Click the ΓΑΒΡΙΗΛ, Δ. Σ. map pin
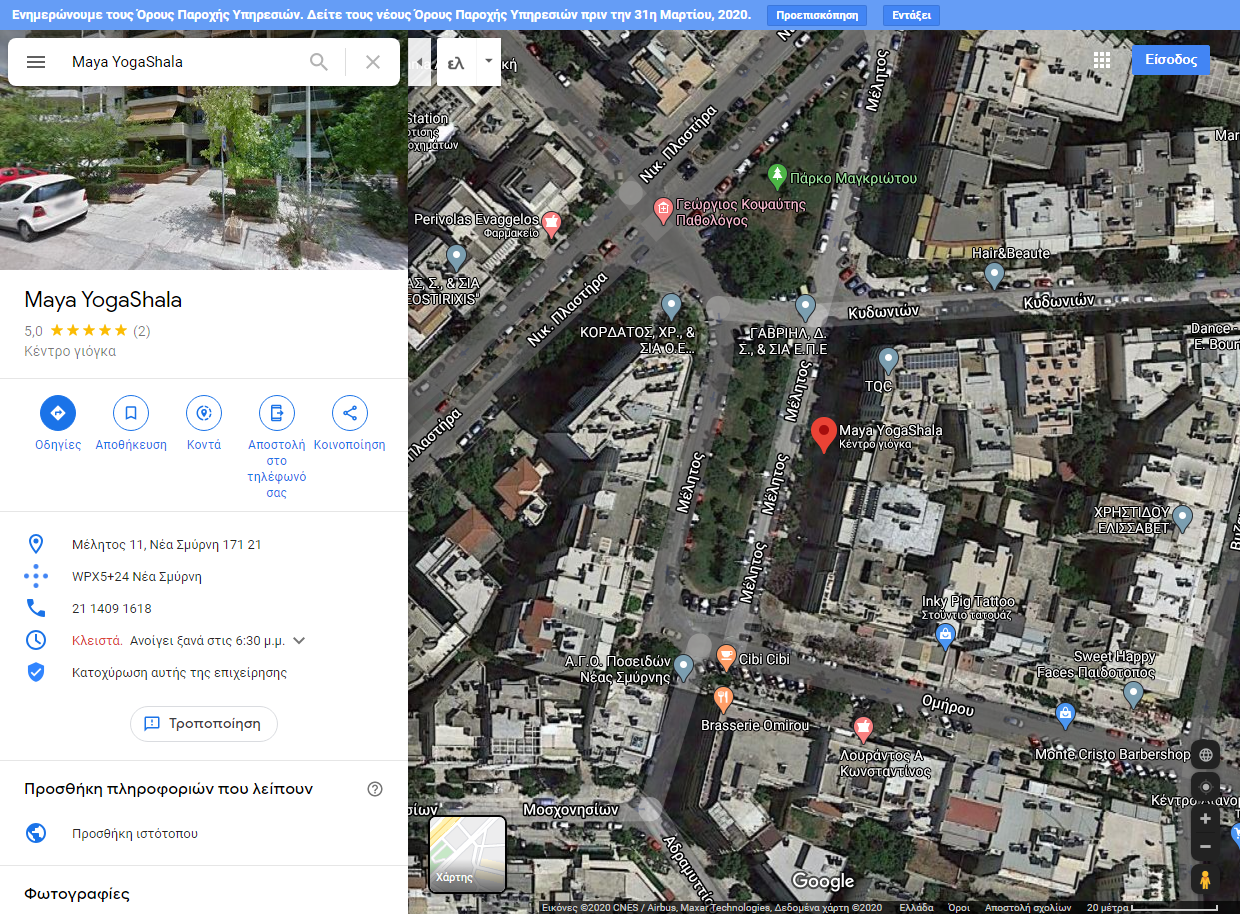This screenshot has width=1240, height=914. click(x=805, y=306)
